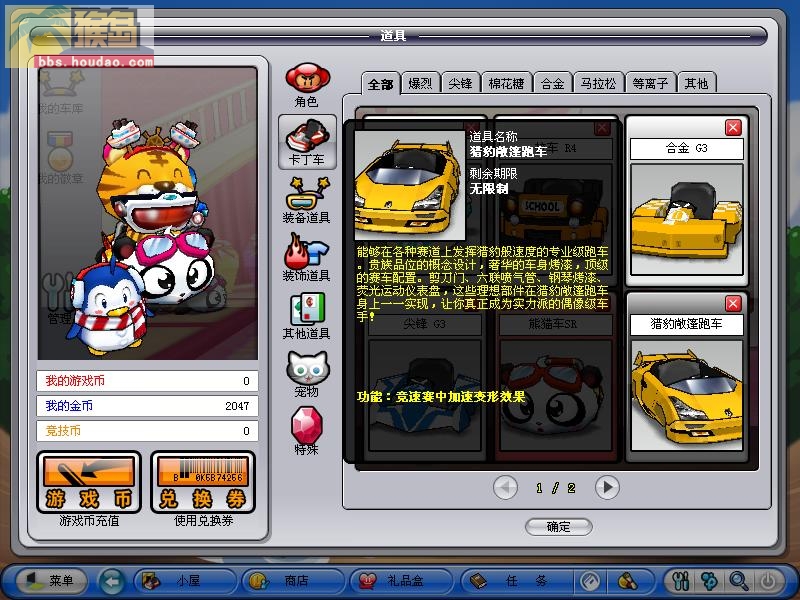Click the 竞技币 balance field
The image size is (800, 600).
pos(147,431)
